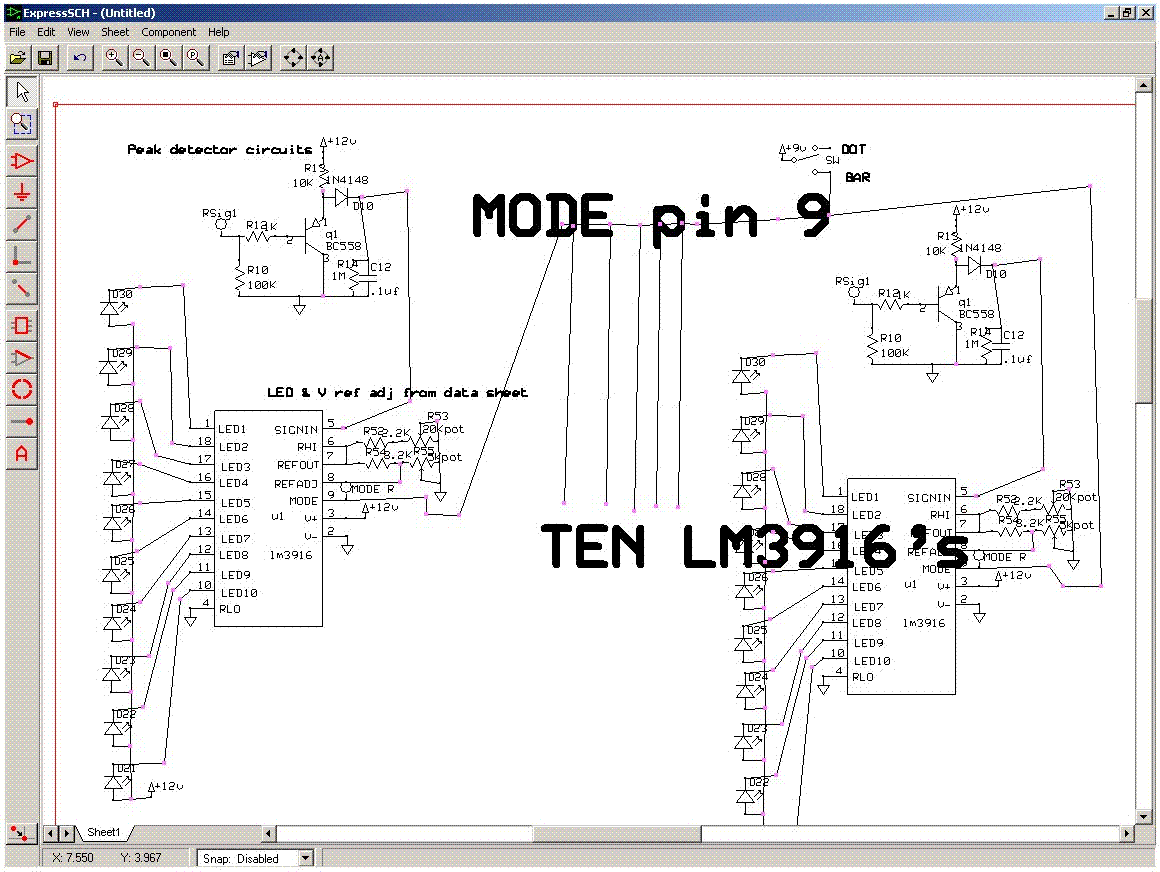Open the Sheet menu
The width and height of the screenshot is (1160, 872).
[115, 32]
